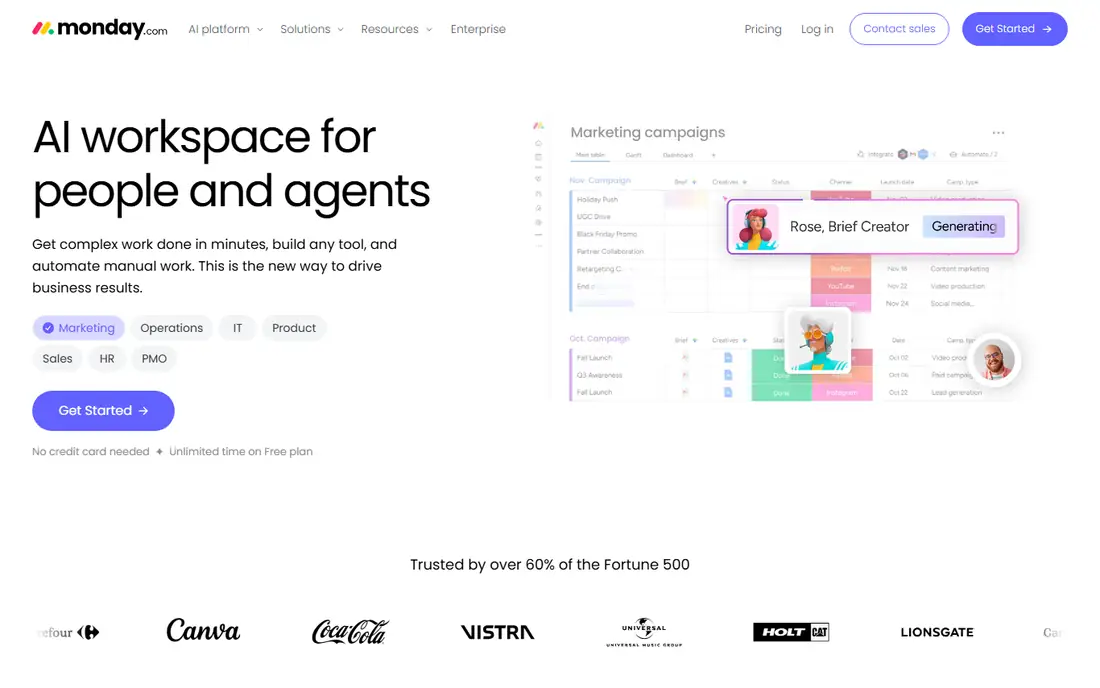
Task: Click the Lionsgate logo
Action: pyautogui.click(x=937, y=632)
